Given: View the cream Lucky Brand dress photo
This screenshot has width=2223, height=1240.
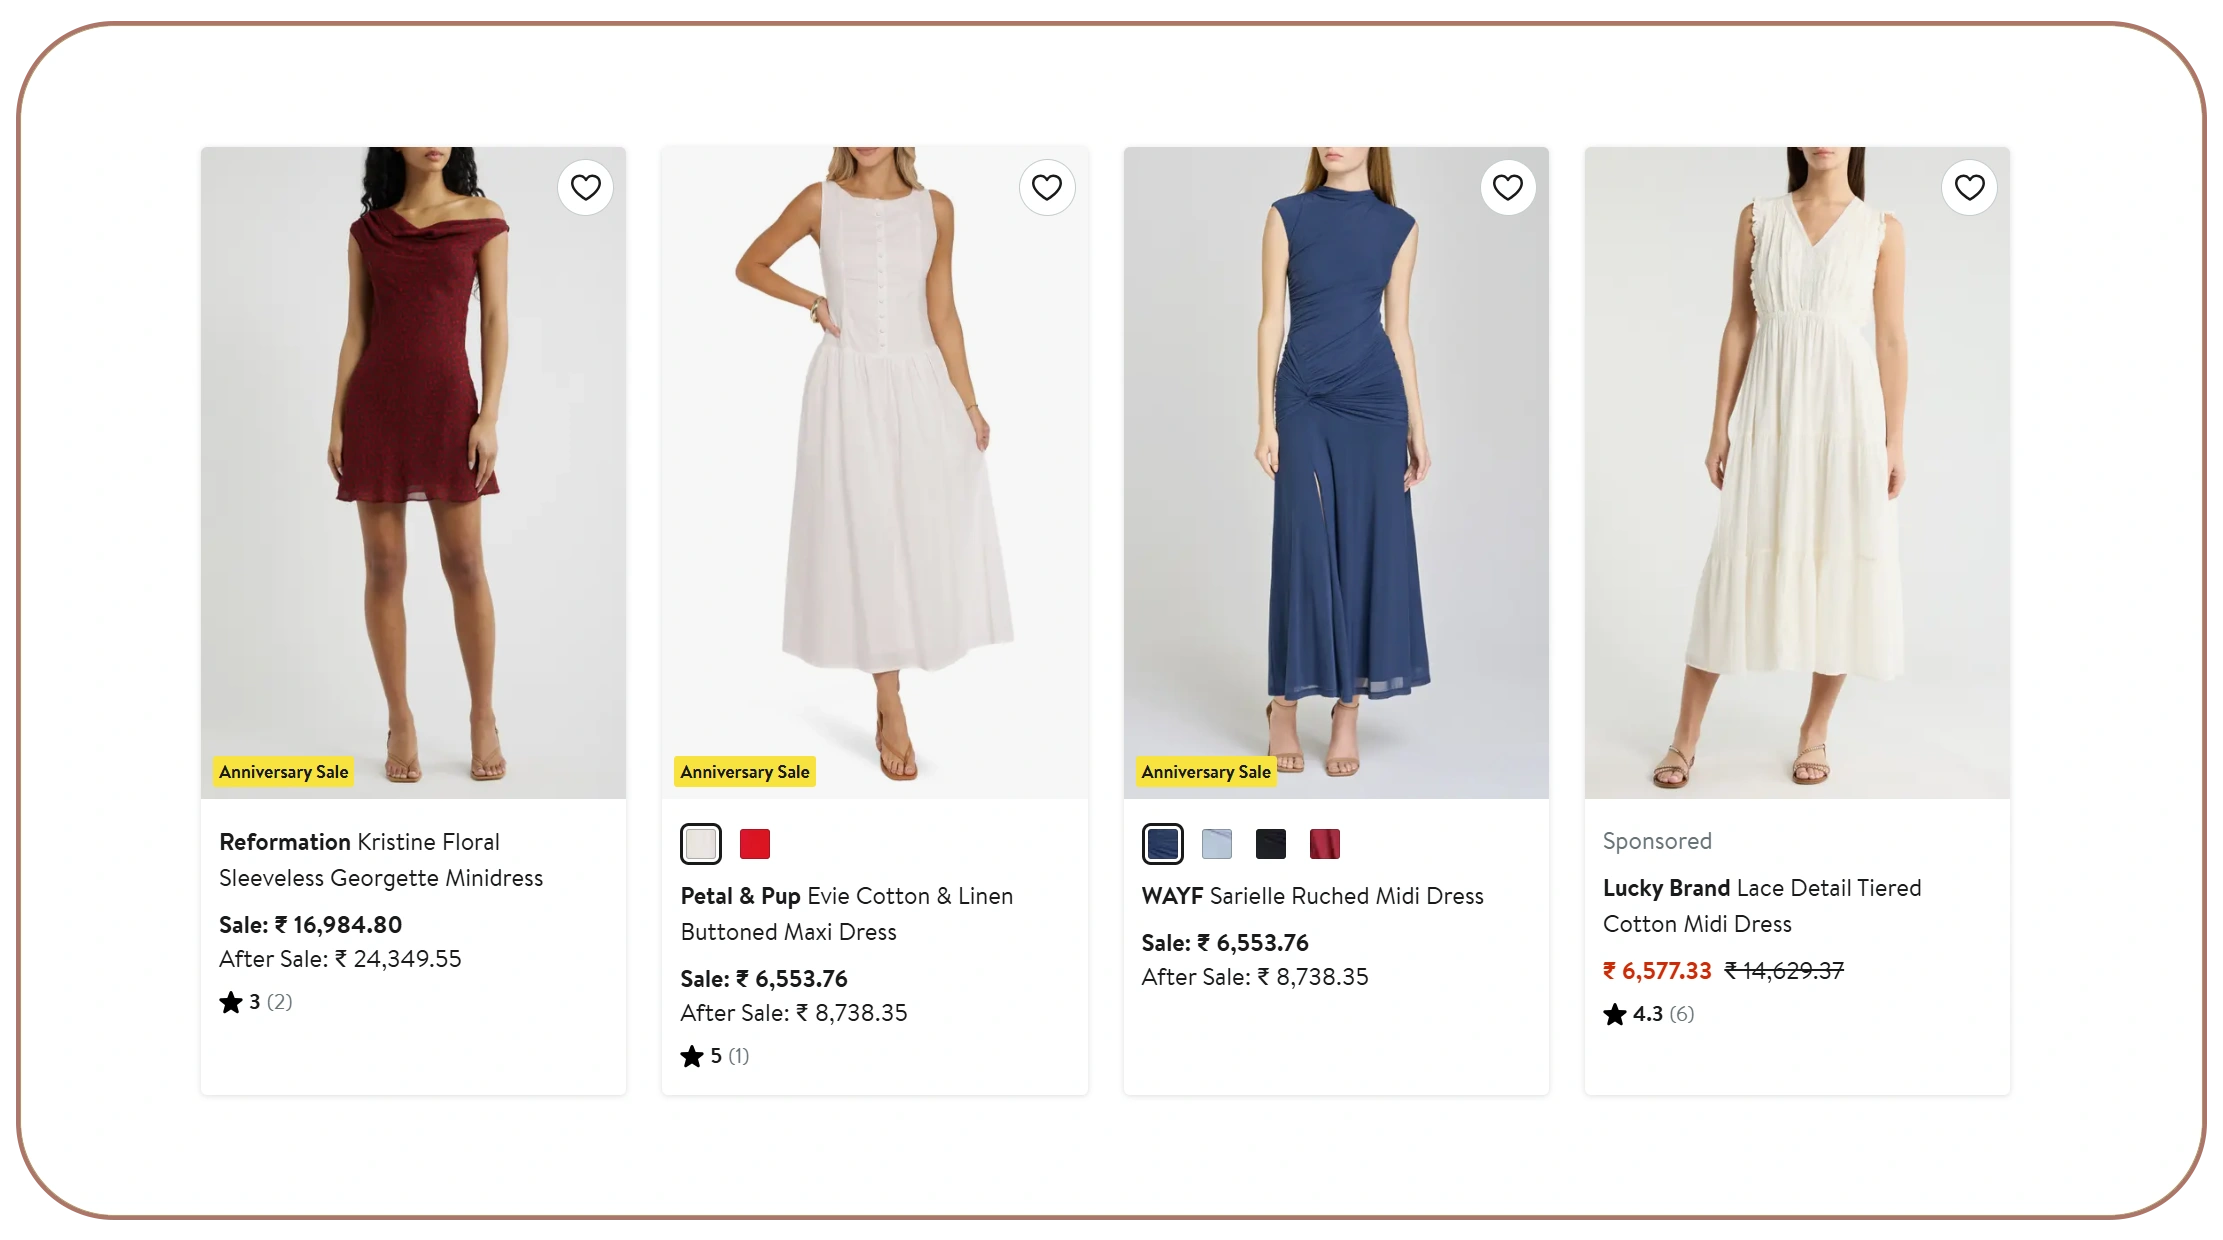Looking at the screenshot, I should (1797, 472).
